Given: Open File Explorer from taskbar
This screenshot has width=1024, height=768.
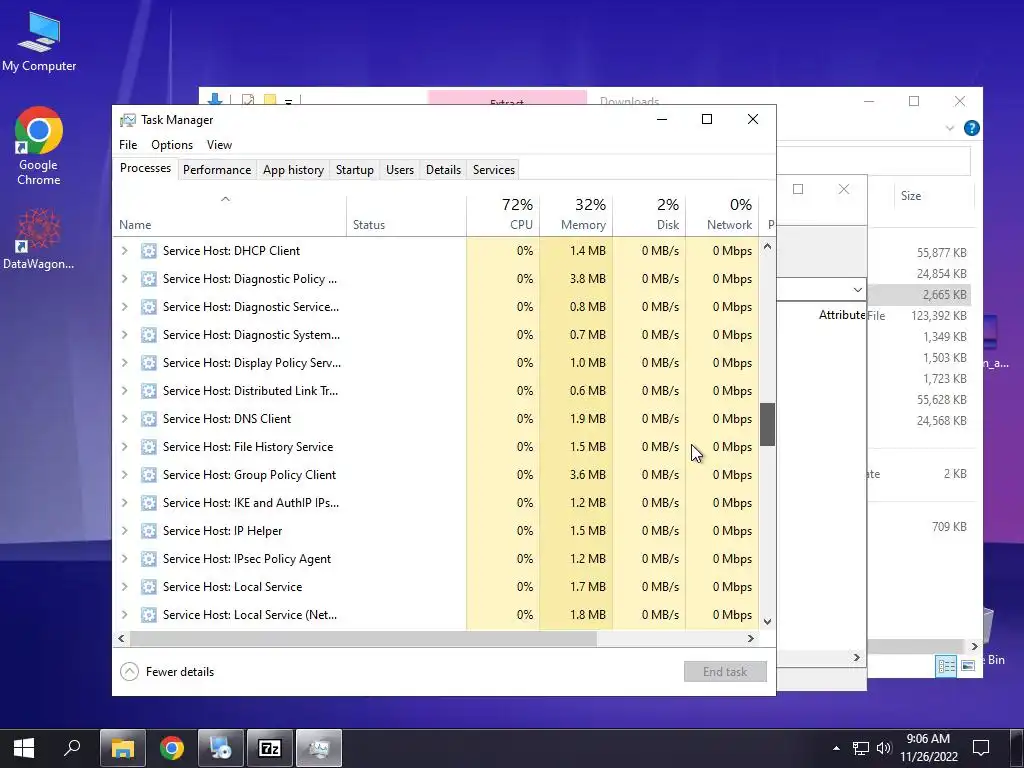Looking at the screenshot, I should tap(123, 748).
